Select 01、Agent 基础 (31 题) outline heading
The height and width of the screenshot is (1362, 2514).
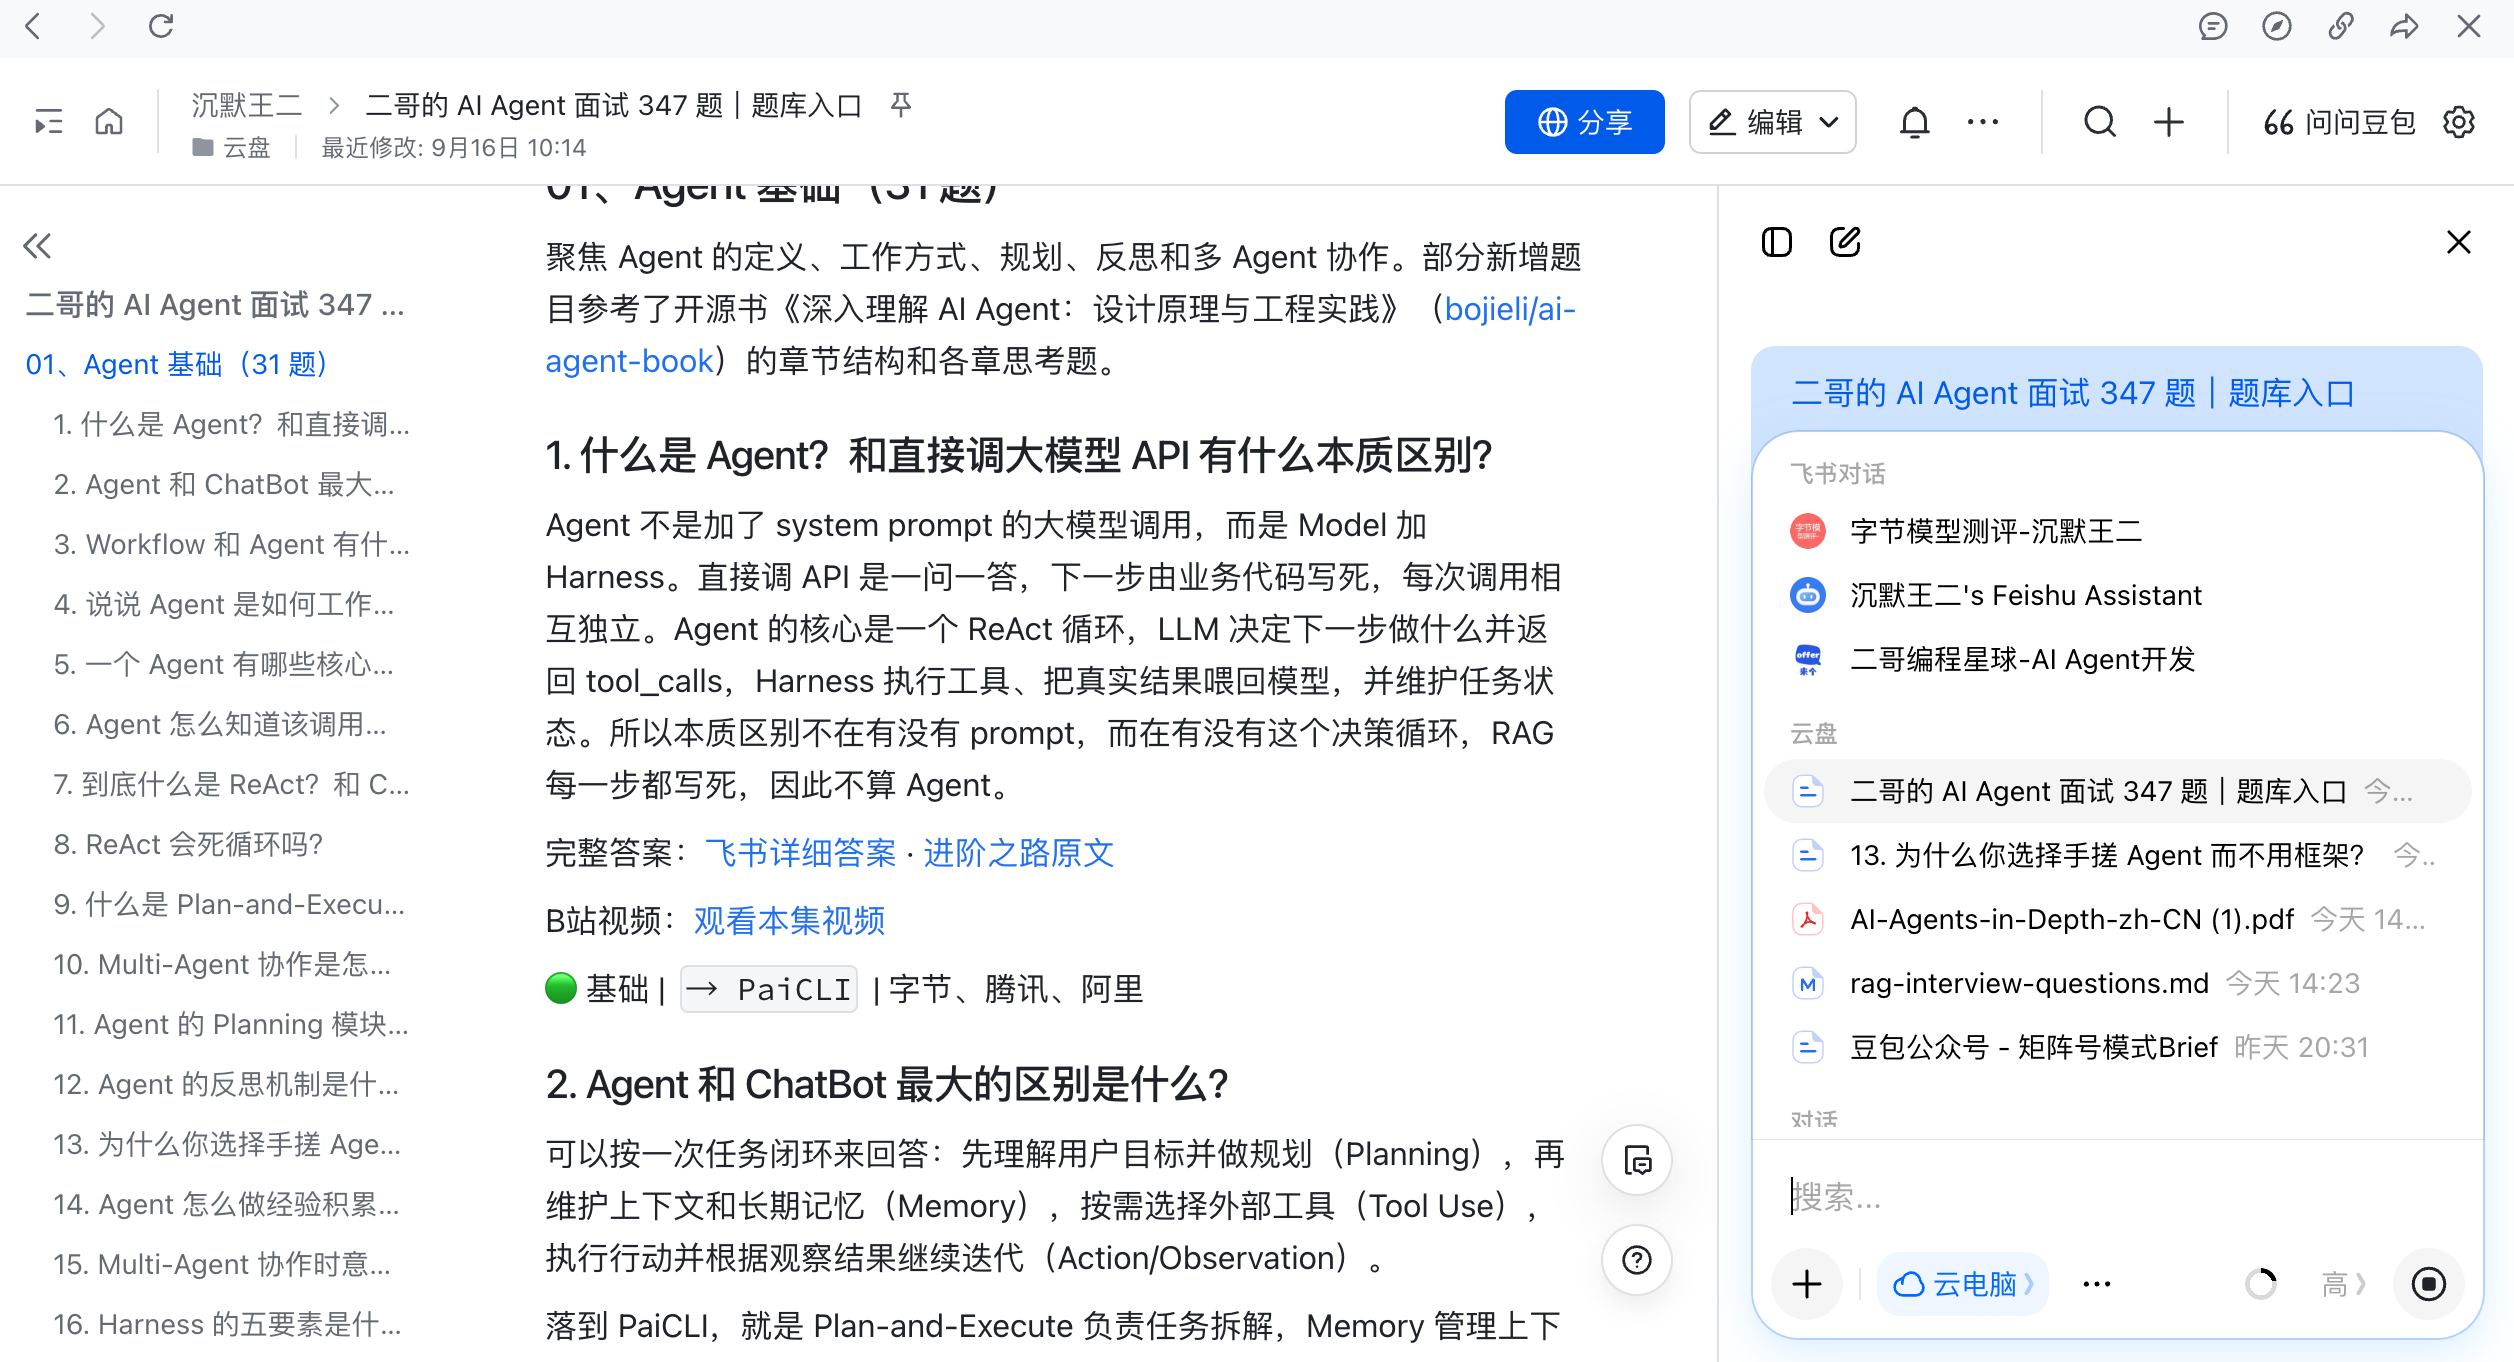click(x=176, y=364)
